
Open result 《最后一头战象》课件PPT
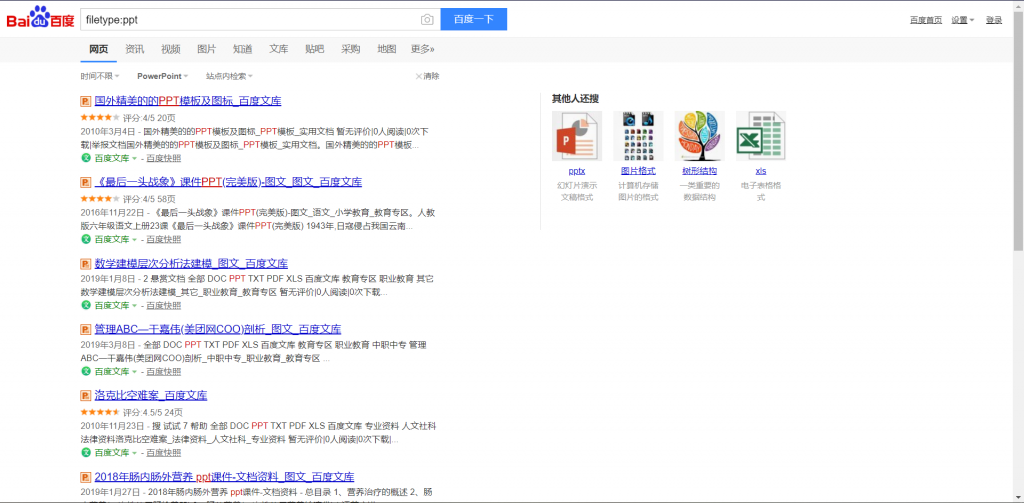228,182
